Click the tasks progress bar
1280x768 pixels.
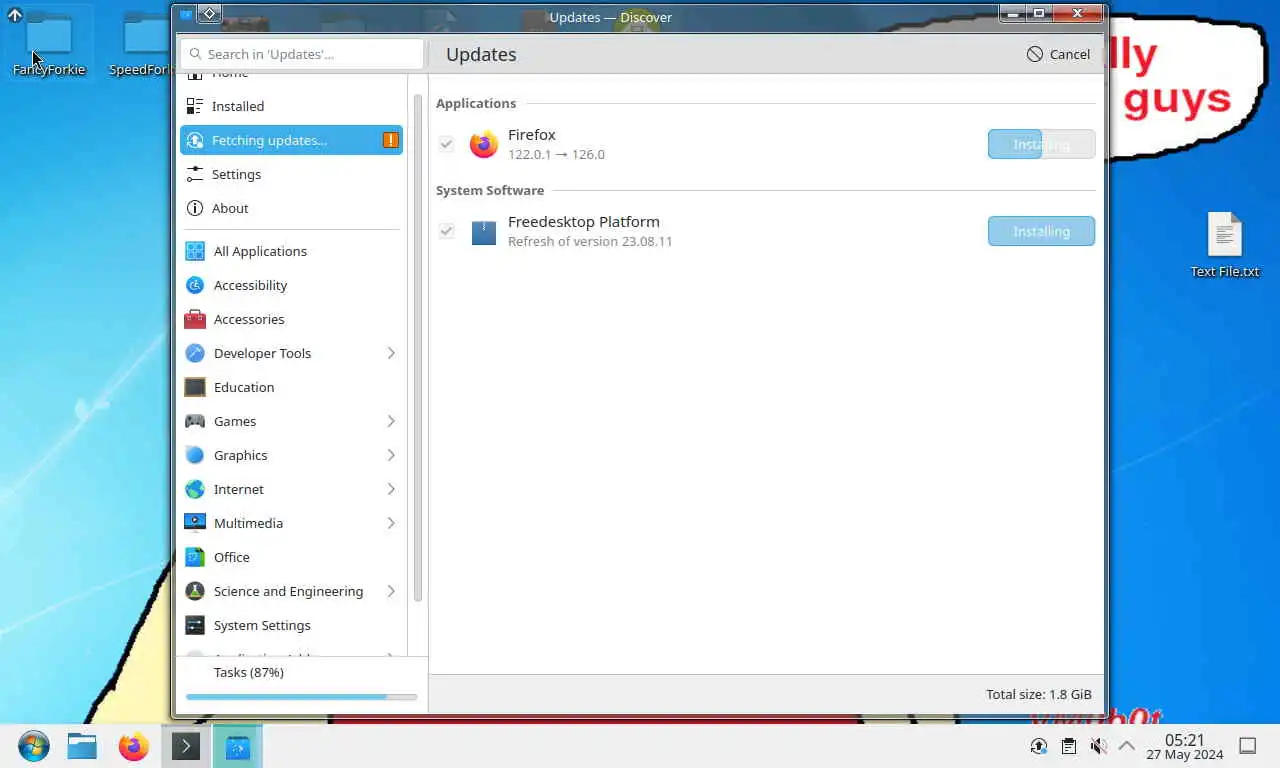point(301,696)
